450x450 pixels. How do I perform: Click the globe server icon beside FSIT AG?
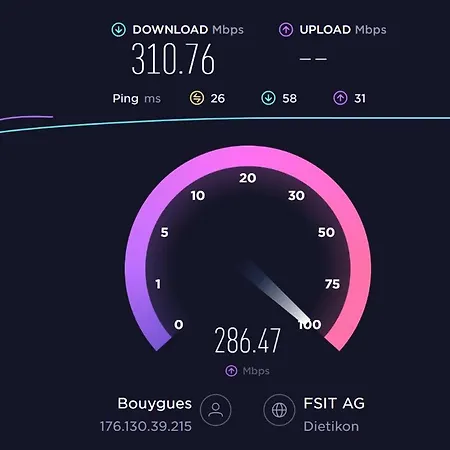click(x=279, y=410)
